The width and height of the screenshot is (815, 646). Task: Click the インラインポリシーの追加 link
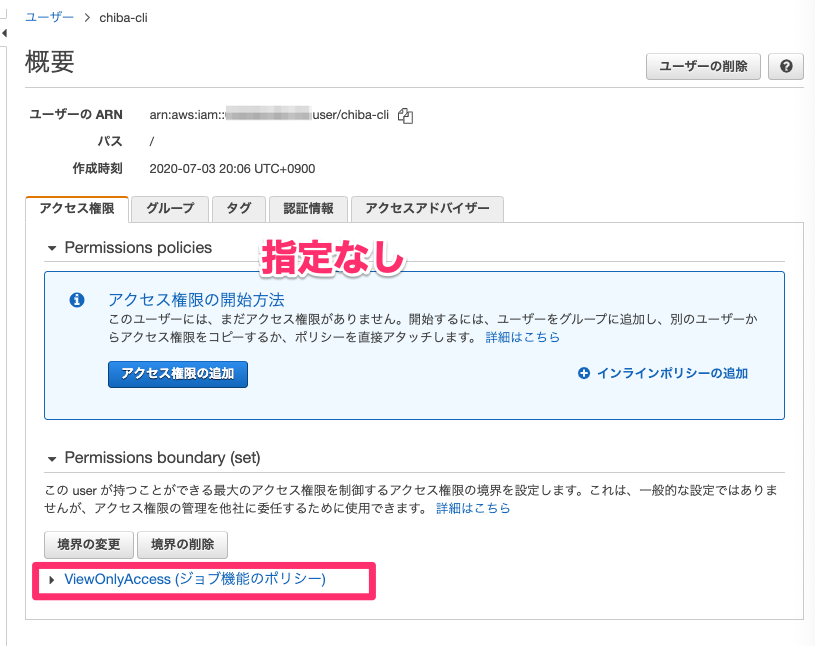click(672, 373)
